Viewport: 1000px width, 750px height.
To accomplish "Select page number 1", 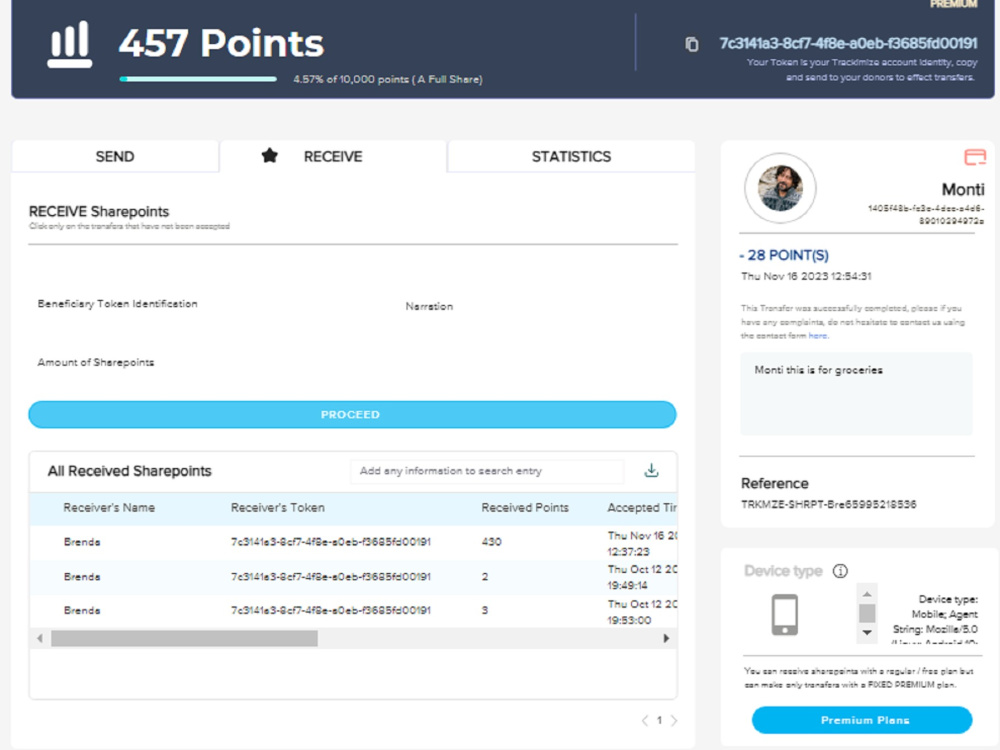I will coord(659,721).
